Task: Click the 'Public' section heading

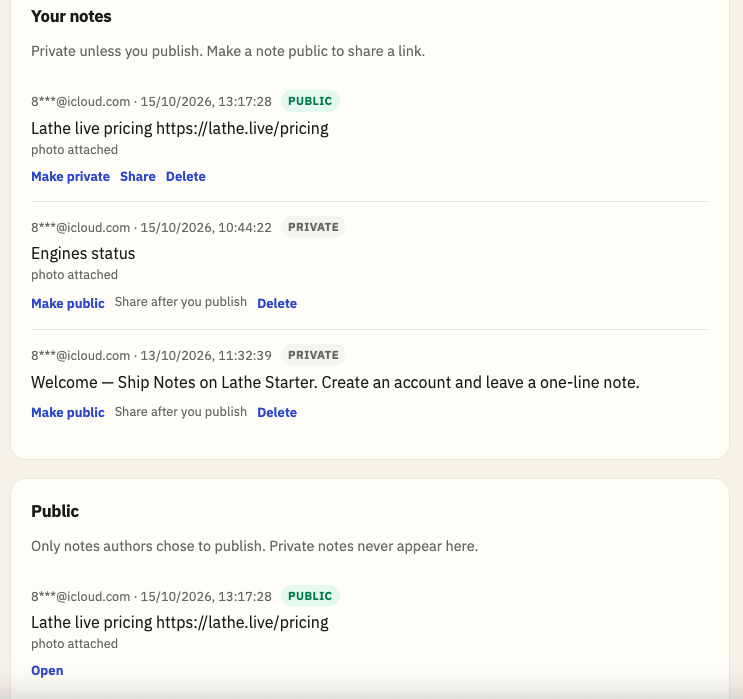Action: (55, 511)
